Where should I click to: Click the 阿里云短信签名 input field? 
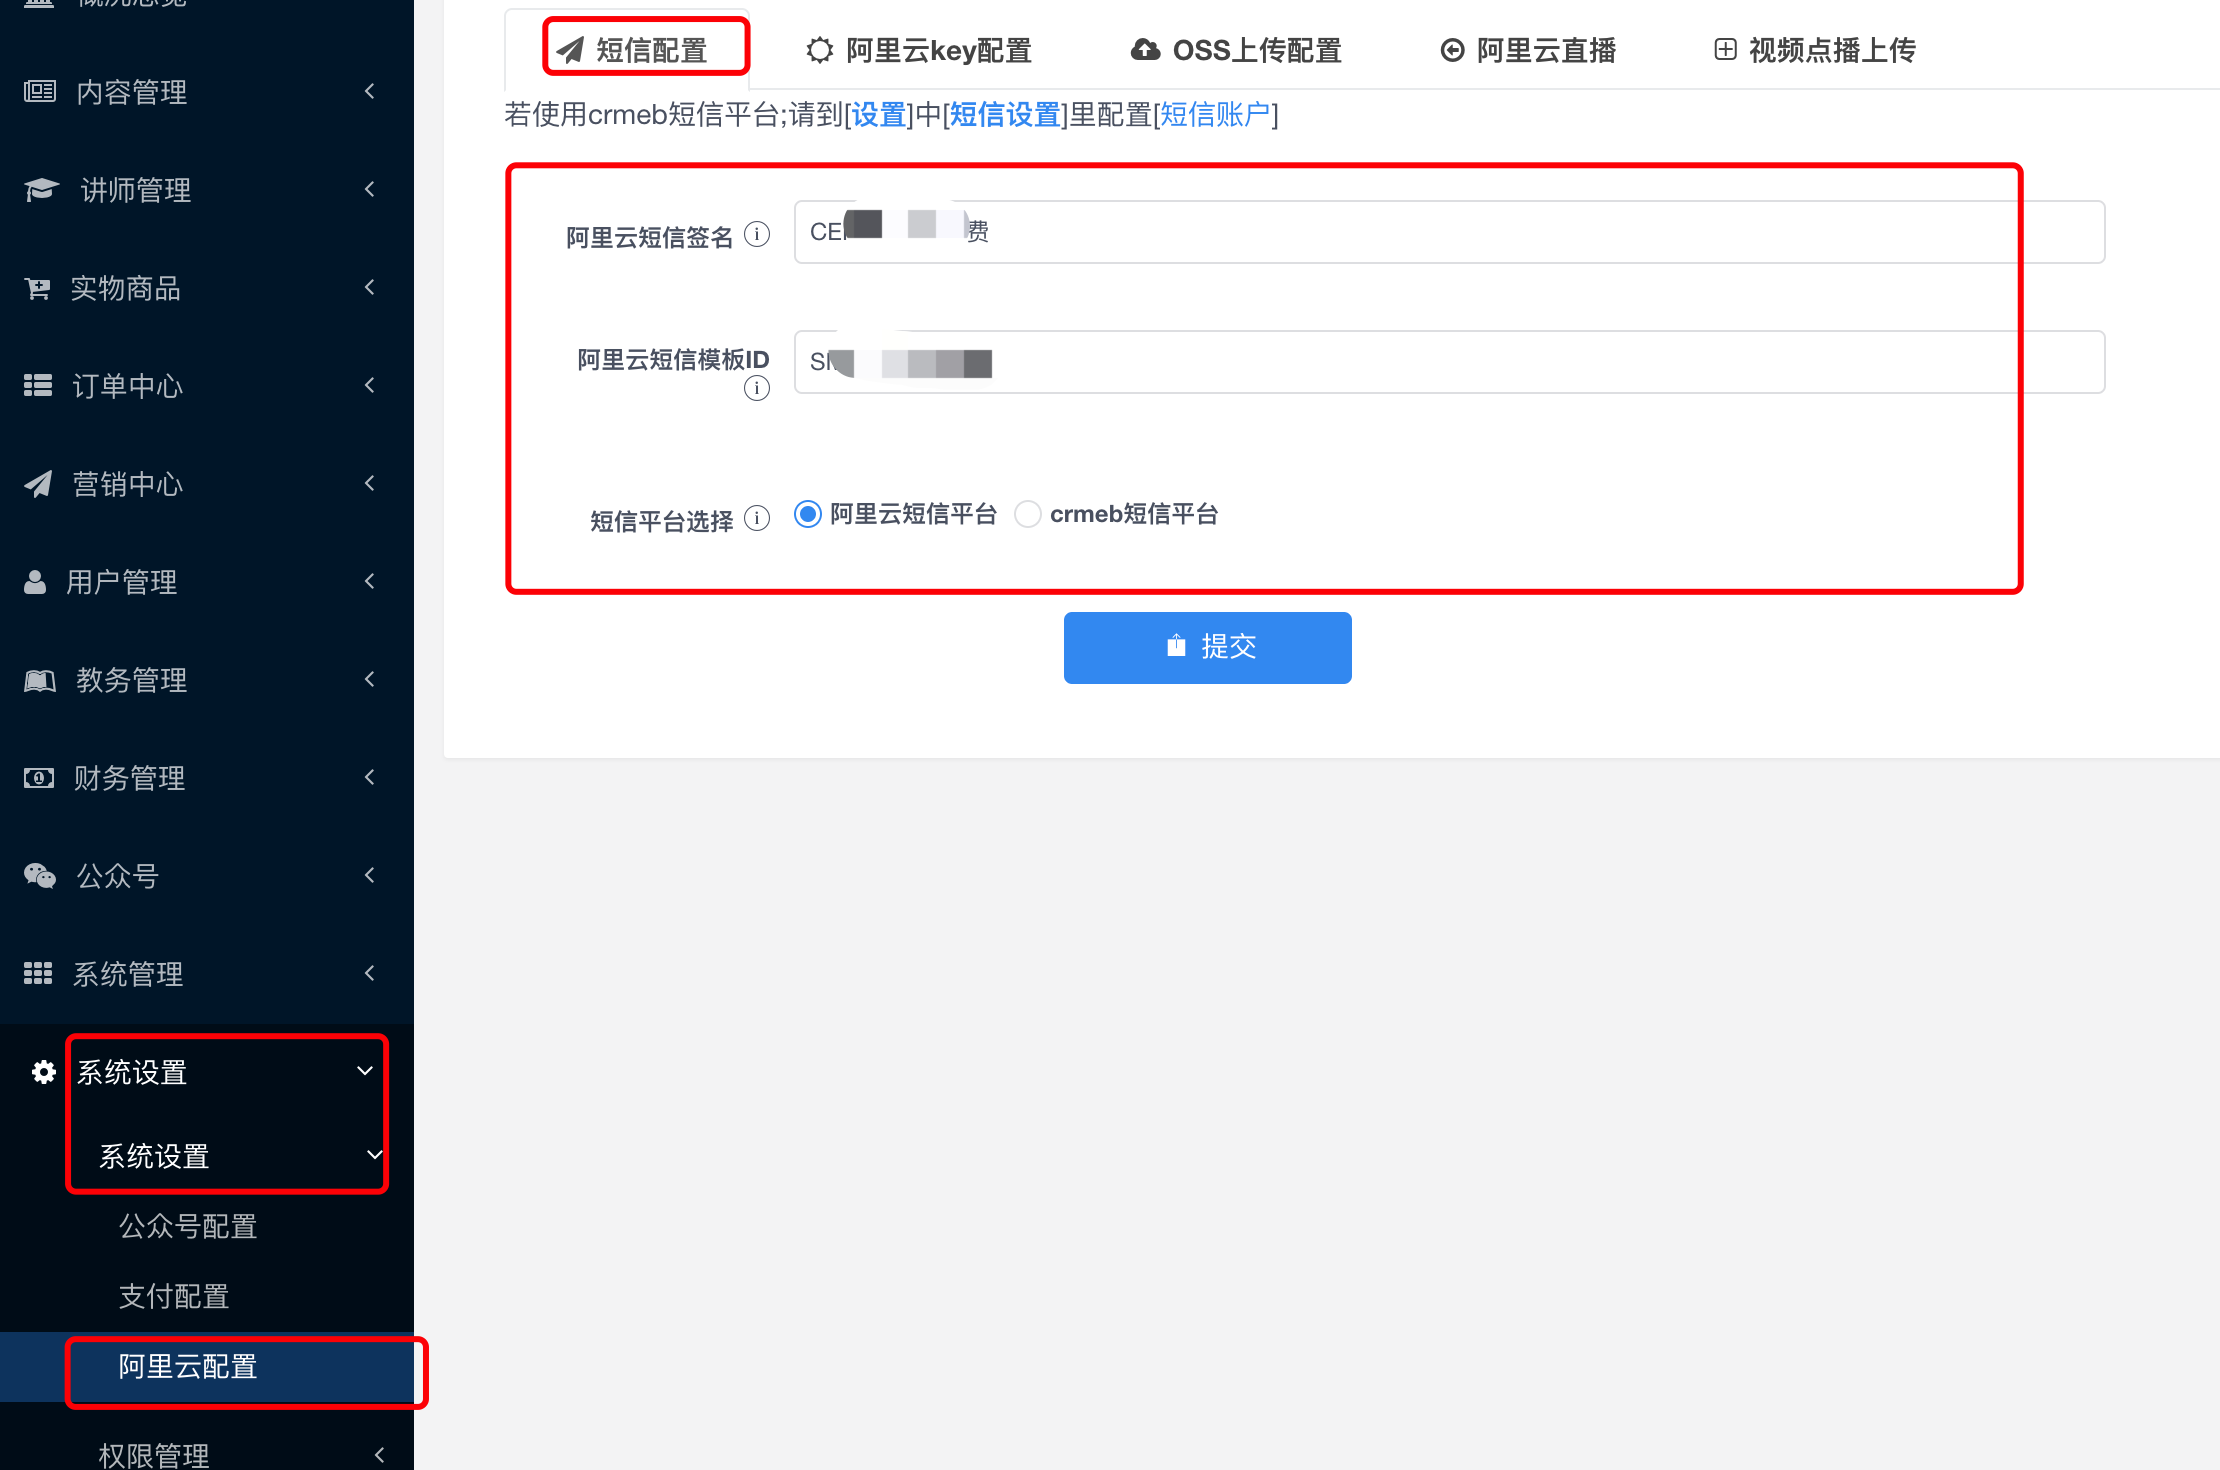pos(1449,232)
